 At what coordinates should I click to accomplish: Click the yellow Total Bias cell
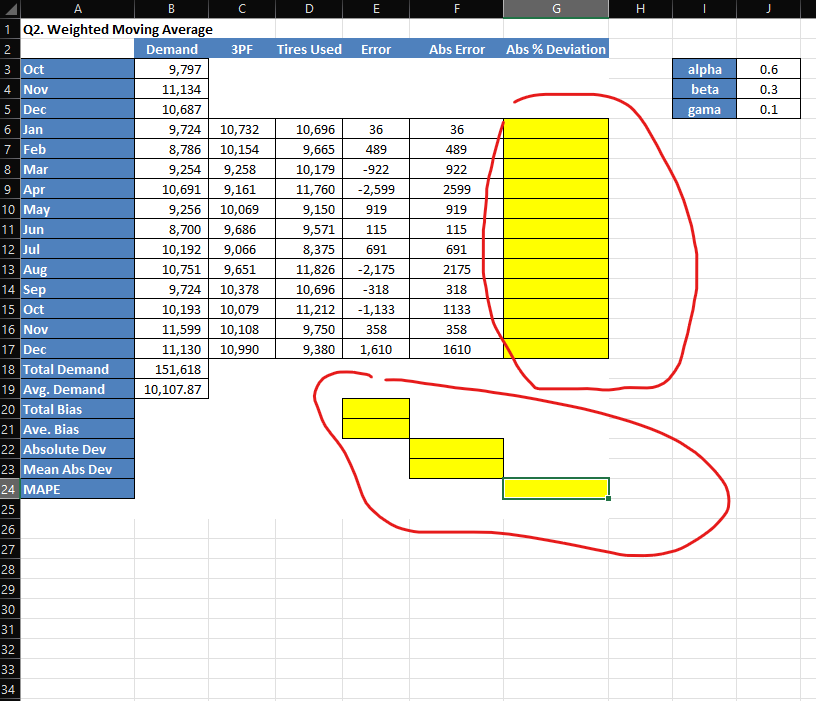[x=376, y=409]
